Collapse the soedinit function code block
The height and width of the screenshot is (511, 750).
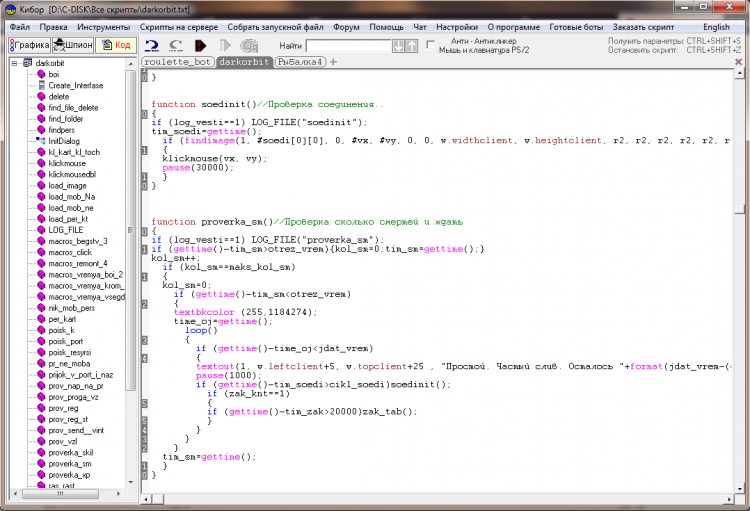click(144, 113)
